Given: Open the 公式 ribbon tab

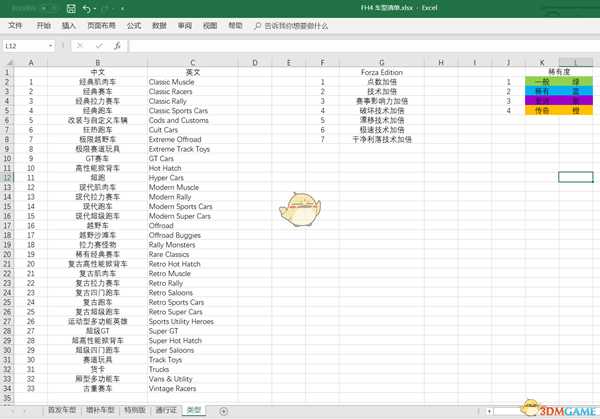Looking at the screenshot, I should coord(134,26).
